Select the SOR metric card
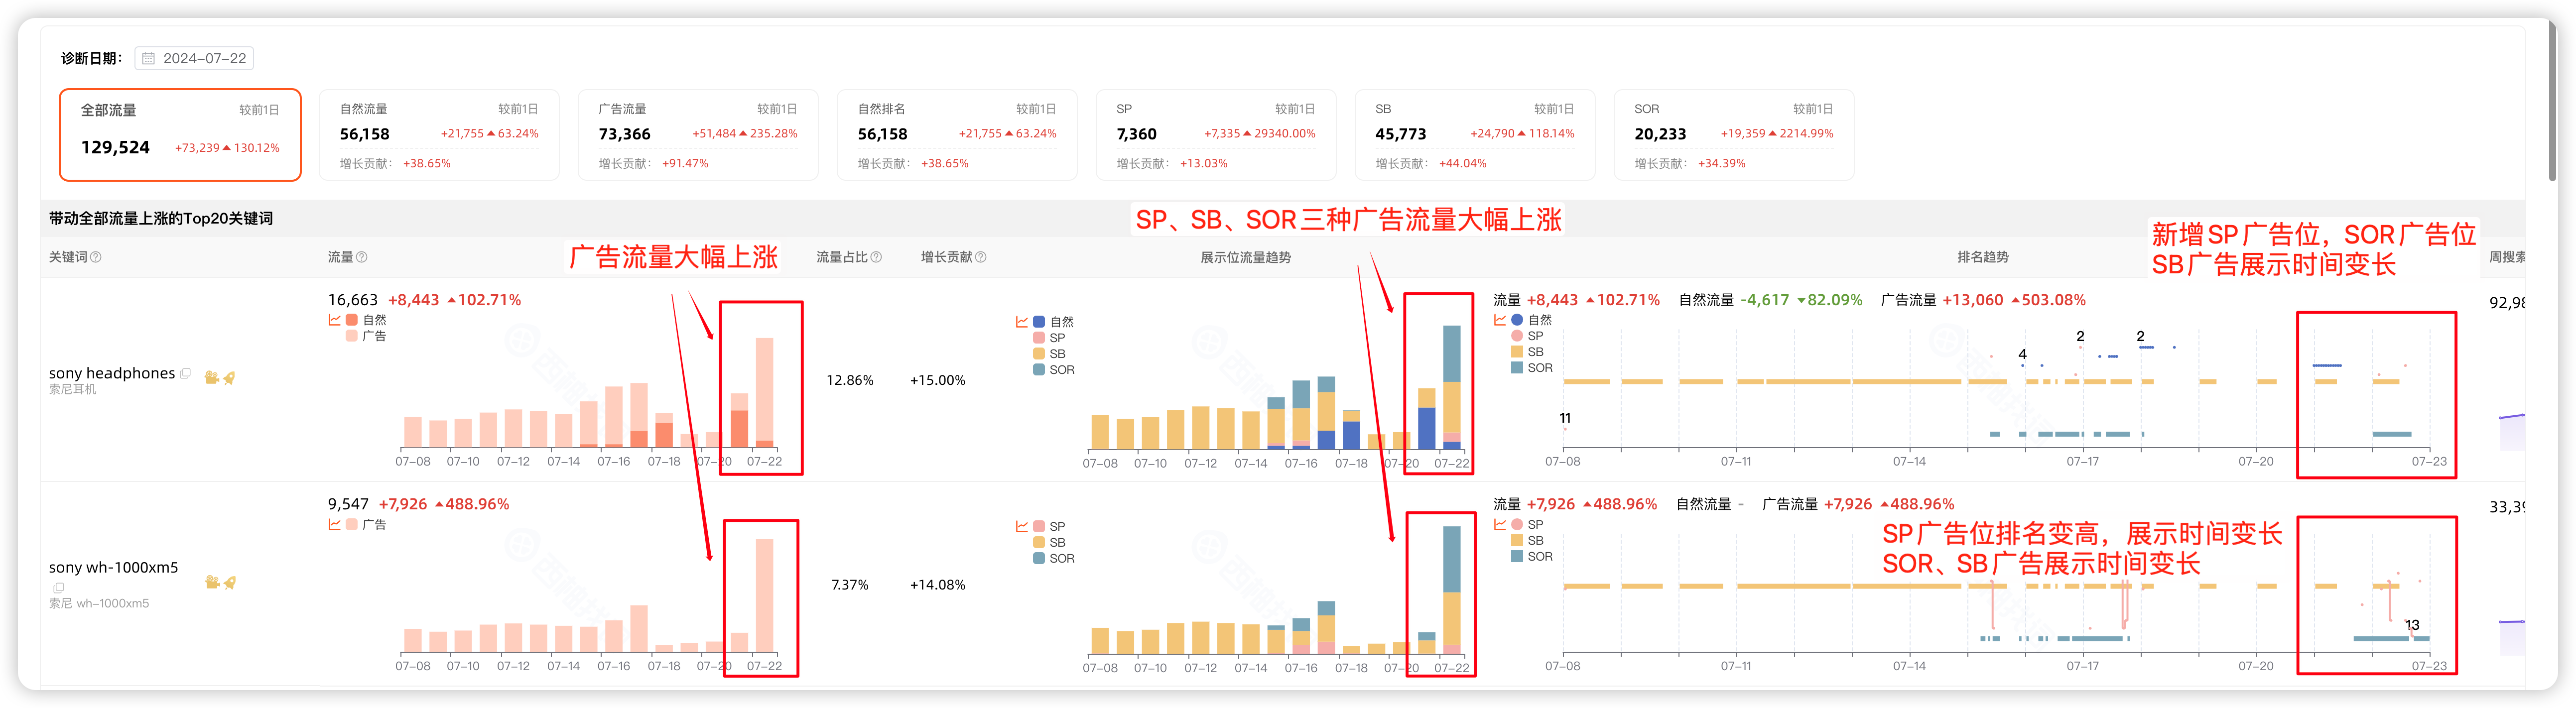This screenshot has height=708, width=2576. (1734, 135)
